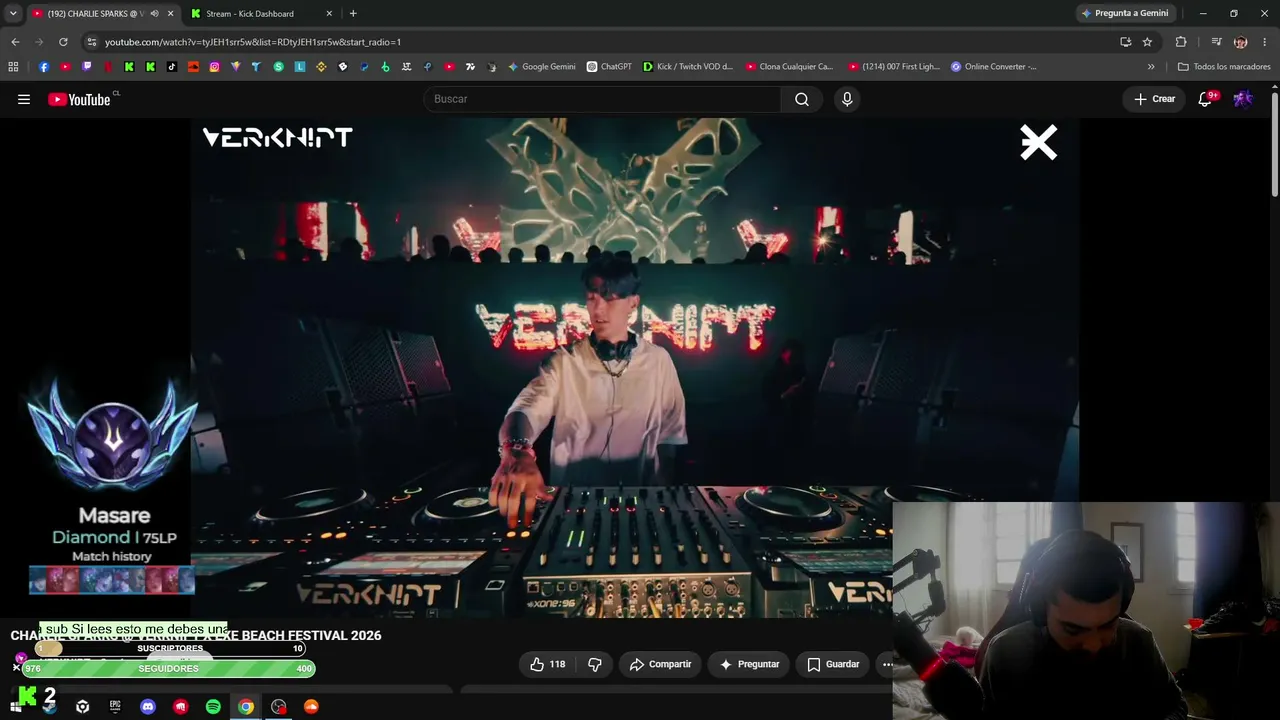Screen dimensions: 1280x720
Task: Open OBS Studio from the taskbar
Action: (x=279, y=707)
